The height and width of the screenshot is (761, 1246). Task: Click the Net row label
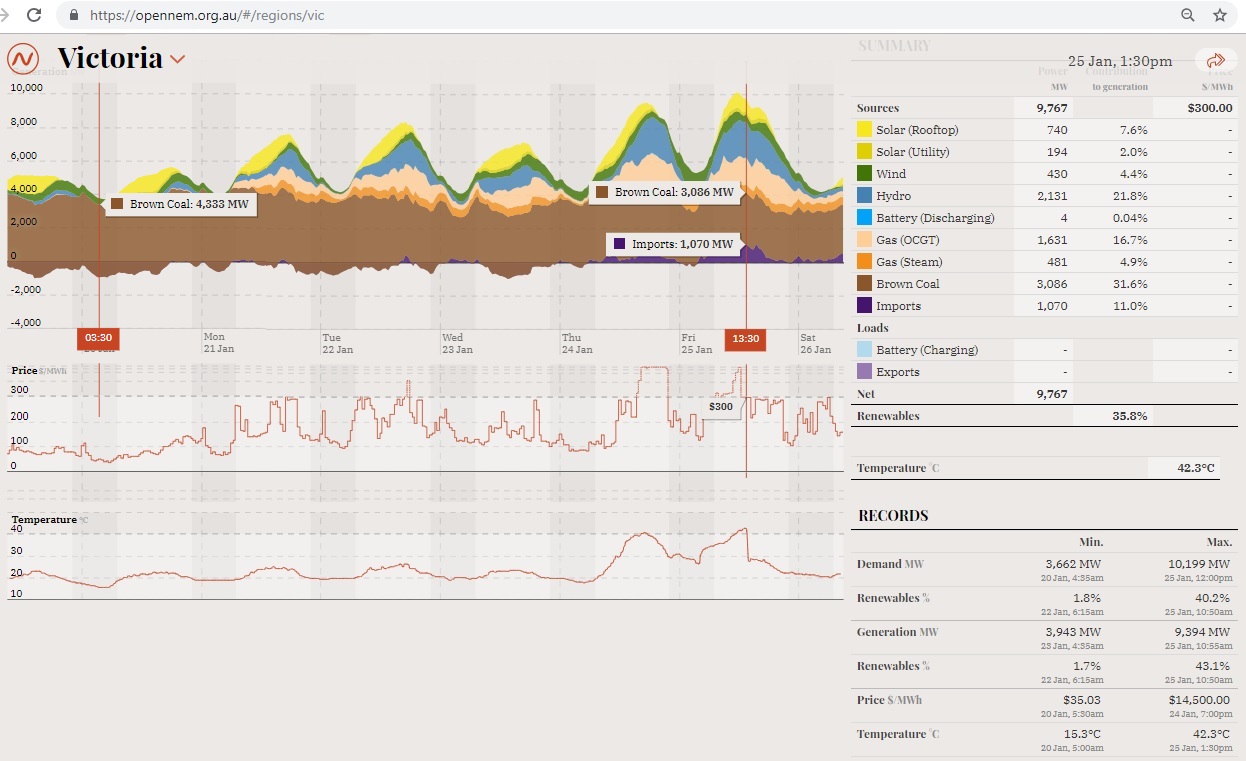(x=866, y=394)
